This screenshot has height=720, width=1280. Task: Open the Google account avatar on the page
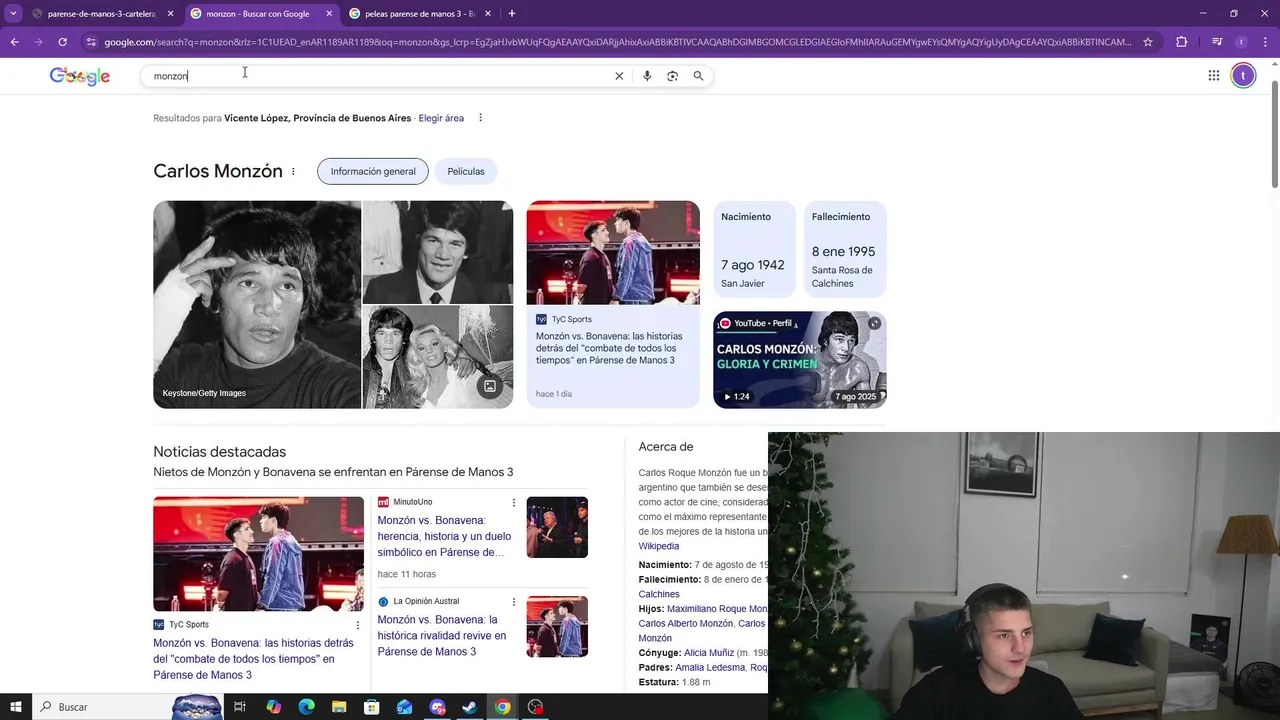click(x=1243, y=75)
